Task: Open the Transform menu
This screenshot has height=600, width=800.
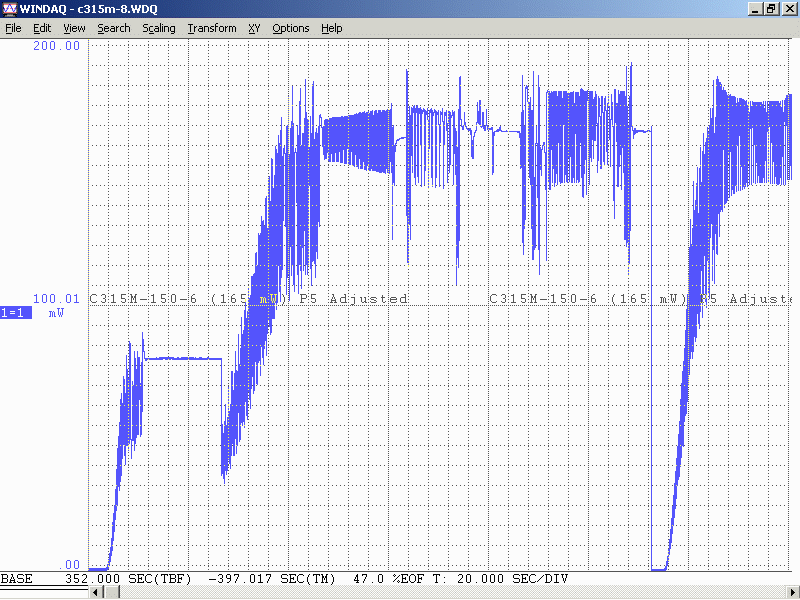Action: (212, 28)
